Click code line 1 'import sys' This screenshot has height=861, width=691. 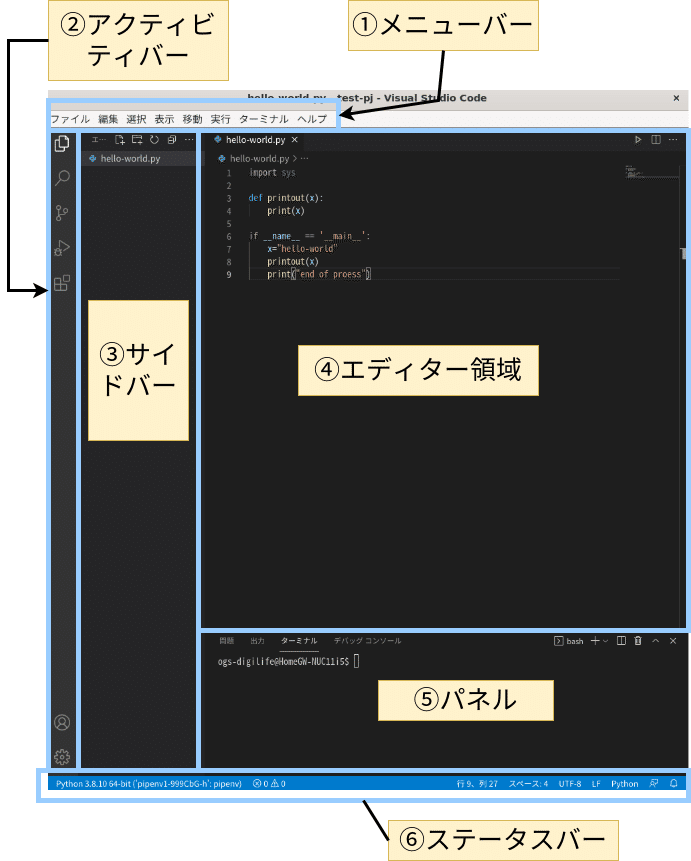coord(272,172)
